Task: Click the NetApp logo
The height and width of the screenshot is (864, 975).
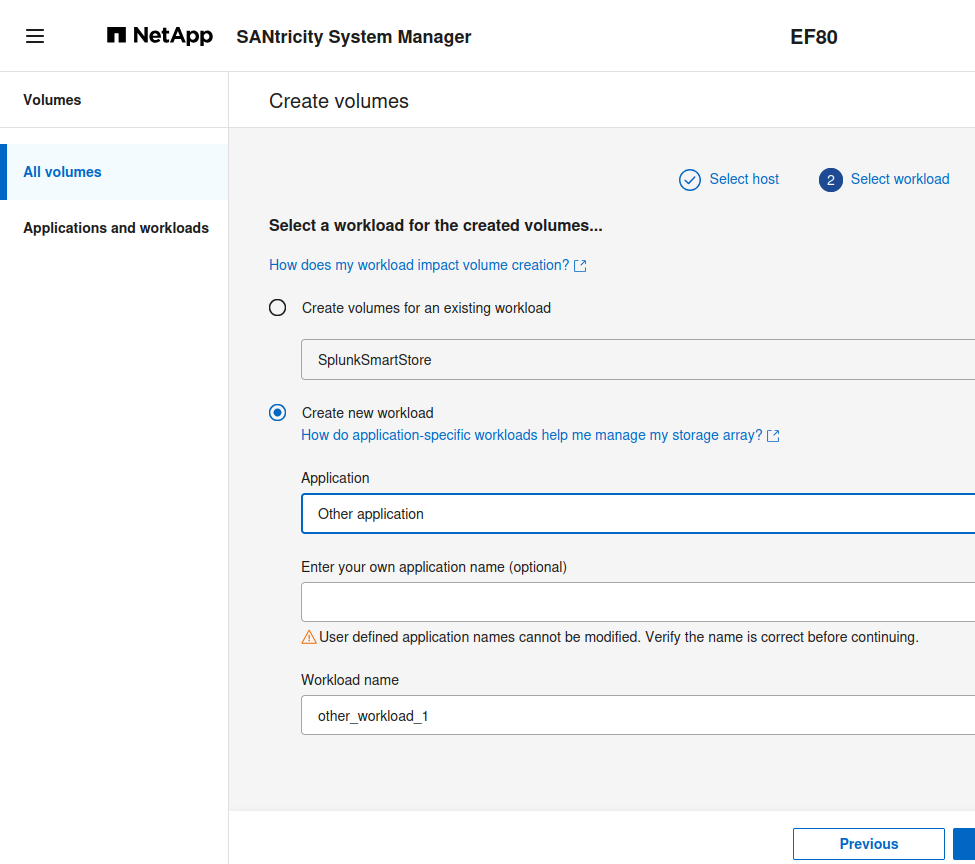Action: [160, 35]
